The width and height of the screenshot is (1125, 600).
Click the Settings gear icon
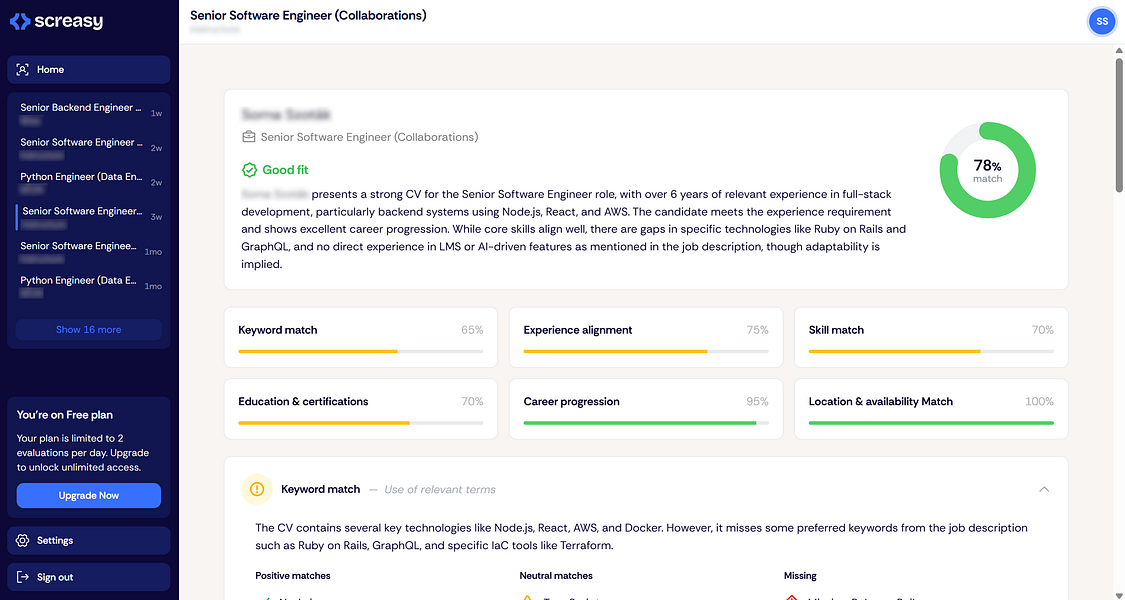[x=23, y=541]
